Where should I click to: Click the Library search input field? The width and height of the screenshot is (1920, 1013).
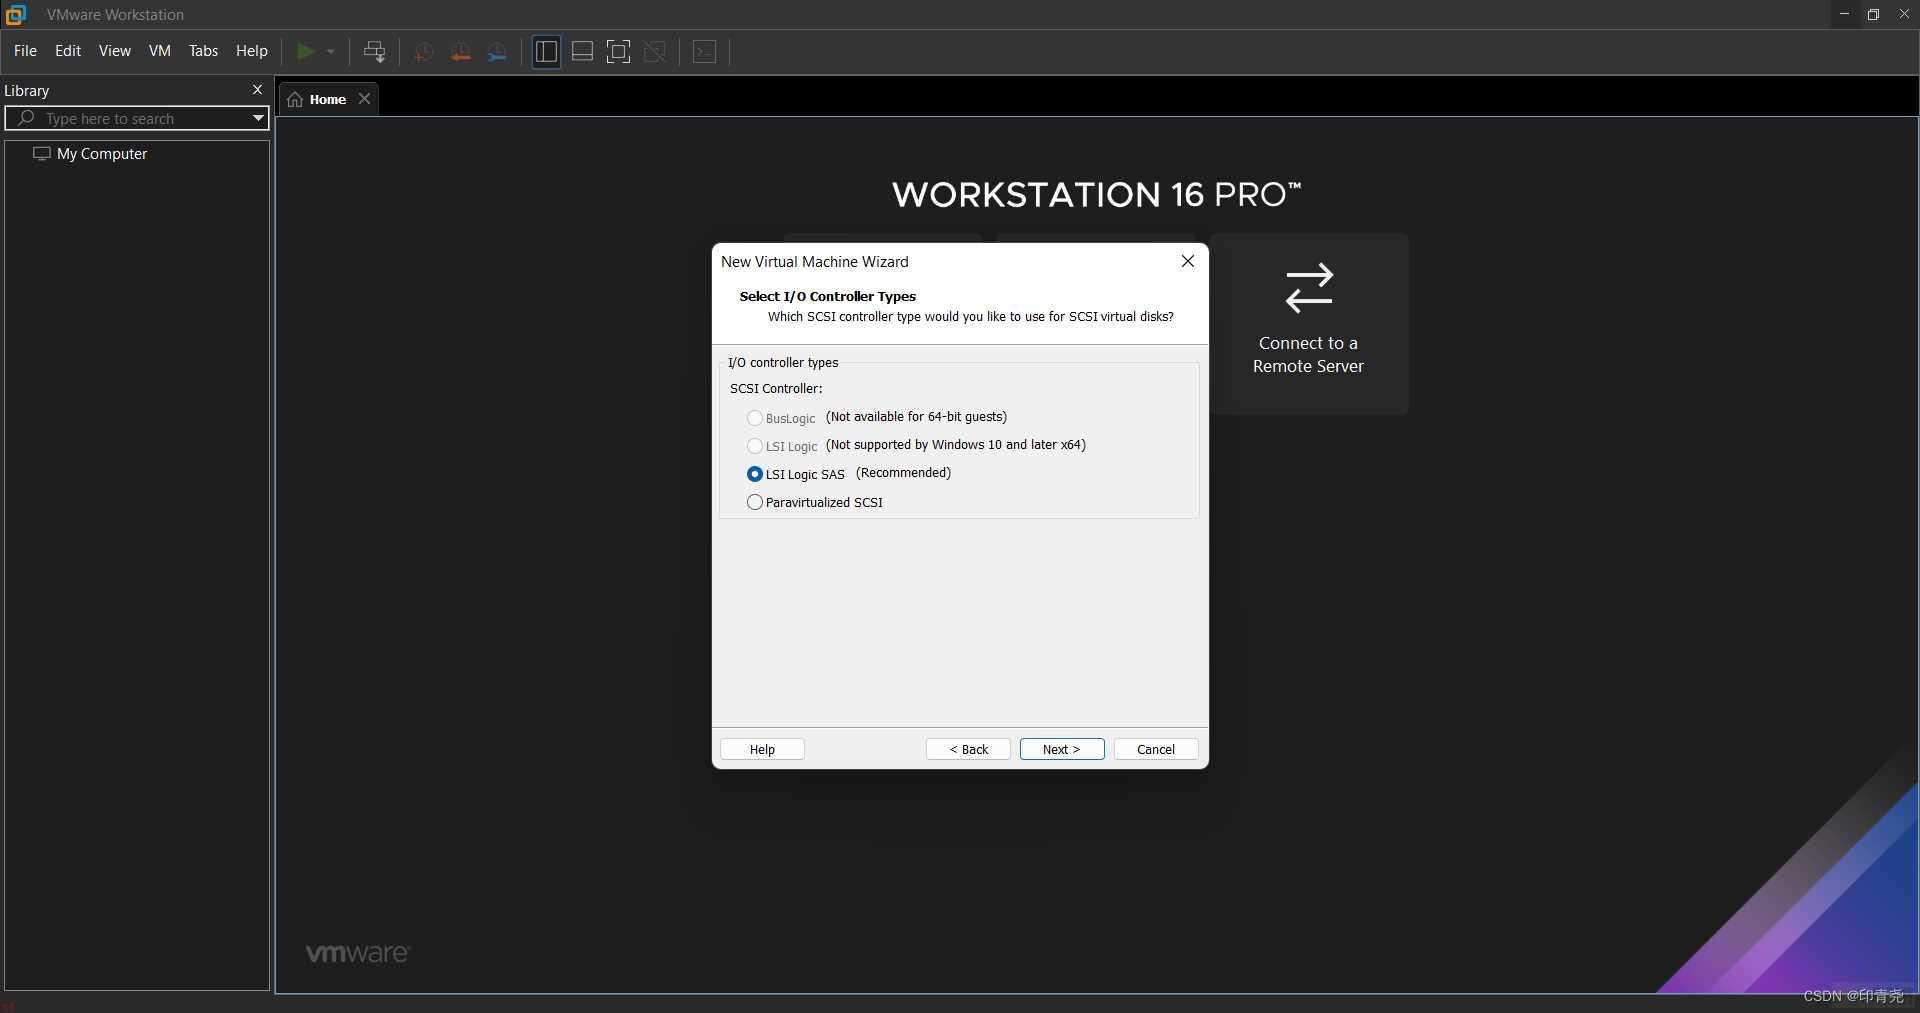(137, 118)
